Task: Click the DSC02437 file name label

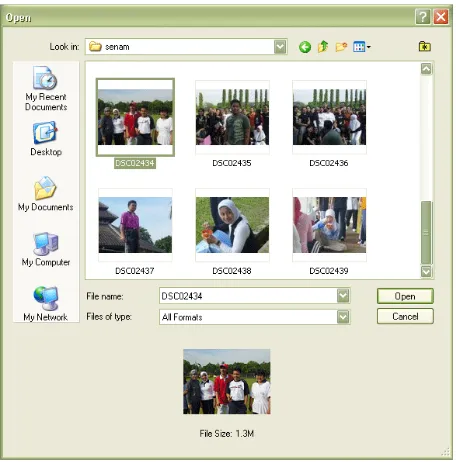Action: click(x=135, y=271)
